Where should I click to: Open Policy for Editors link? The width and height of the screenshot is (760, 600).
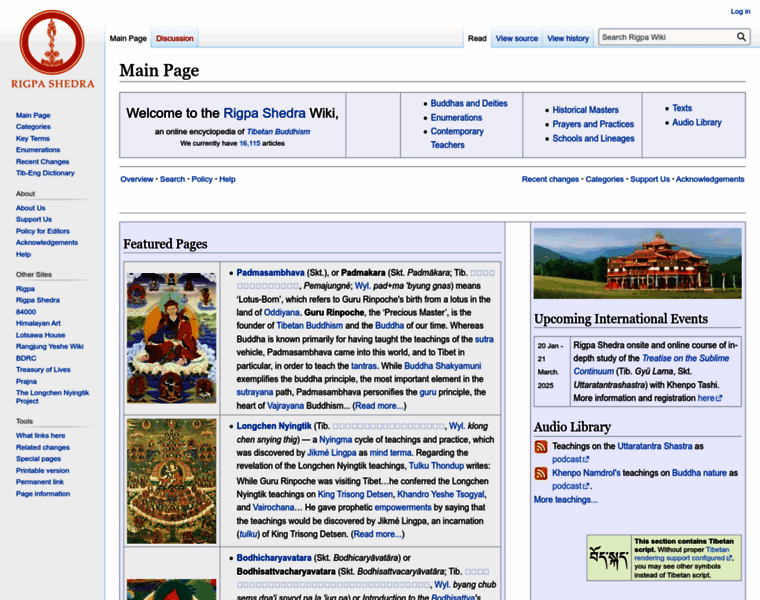click(43, 231)
